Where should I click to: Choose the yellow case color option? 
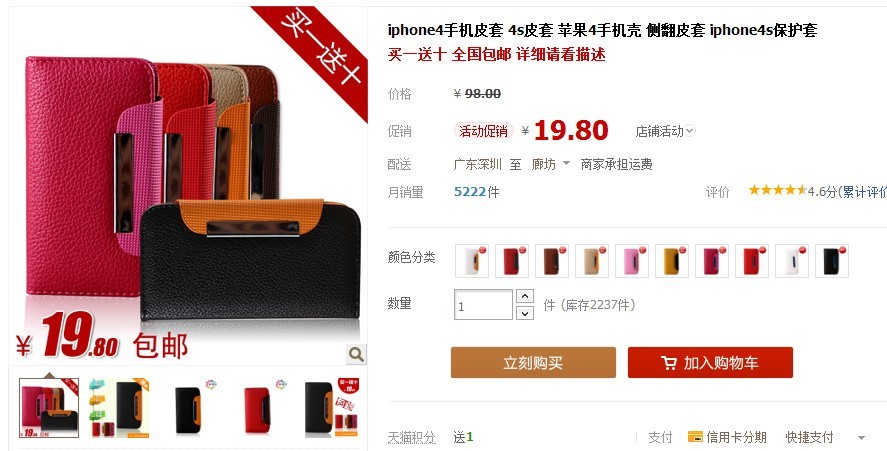pyautogui.click(x=672, y=260)
